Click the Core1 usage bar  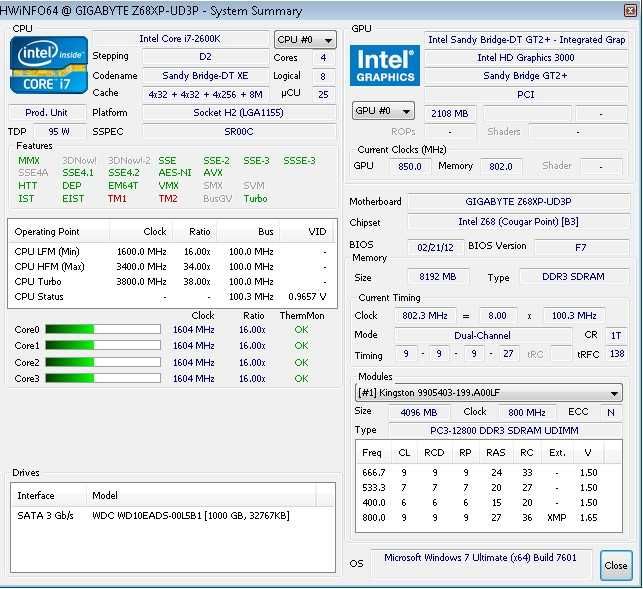pos(103,345)
